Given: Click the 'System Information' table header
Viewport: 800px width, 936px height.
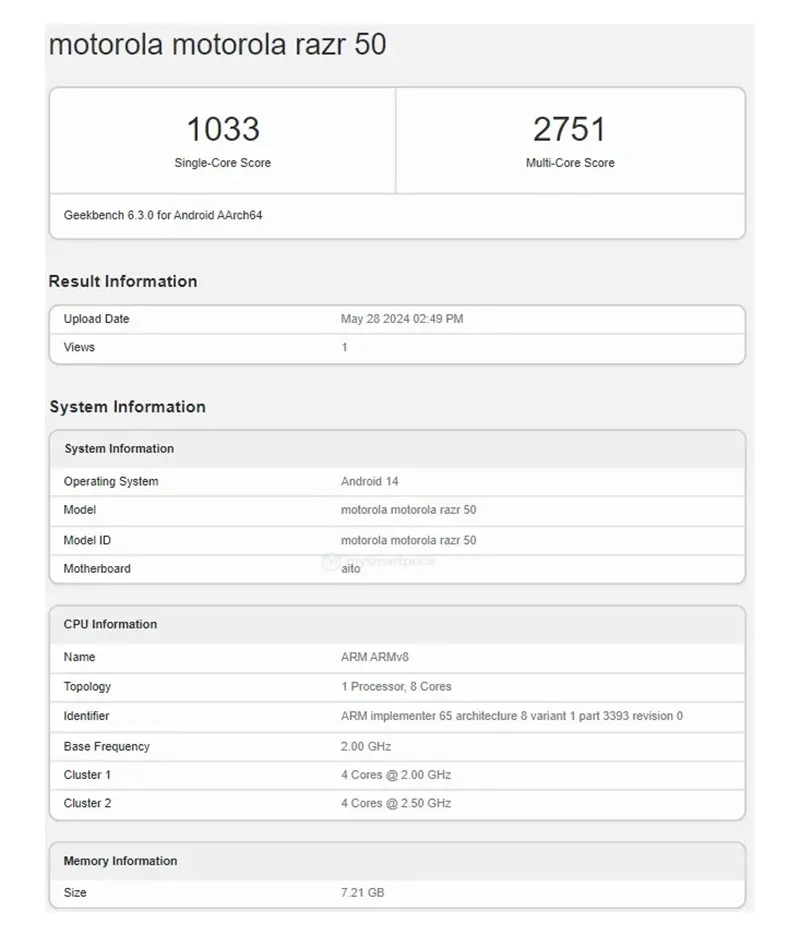Looking at the screenshot, I should tap(119, 448).
